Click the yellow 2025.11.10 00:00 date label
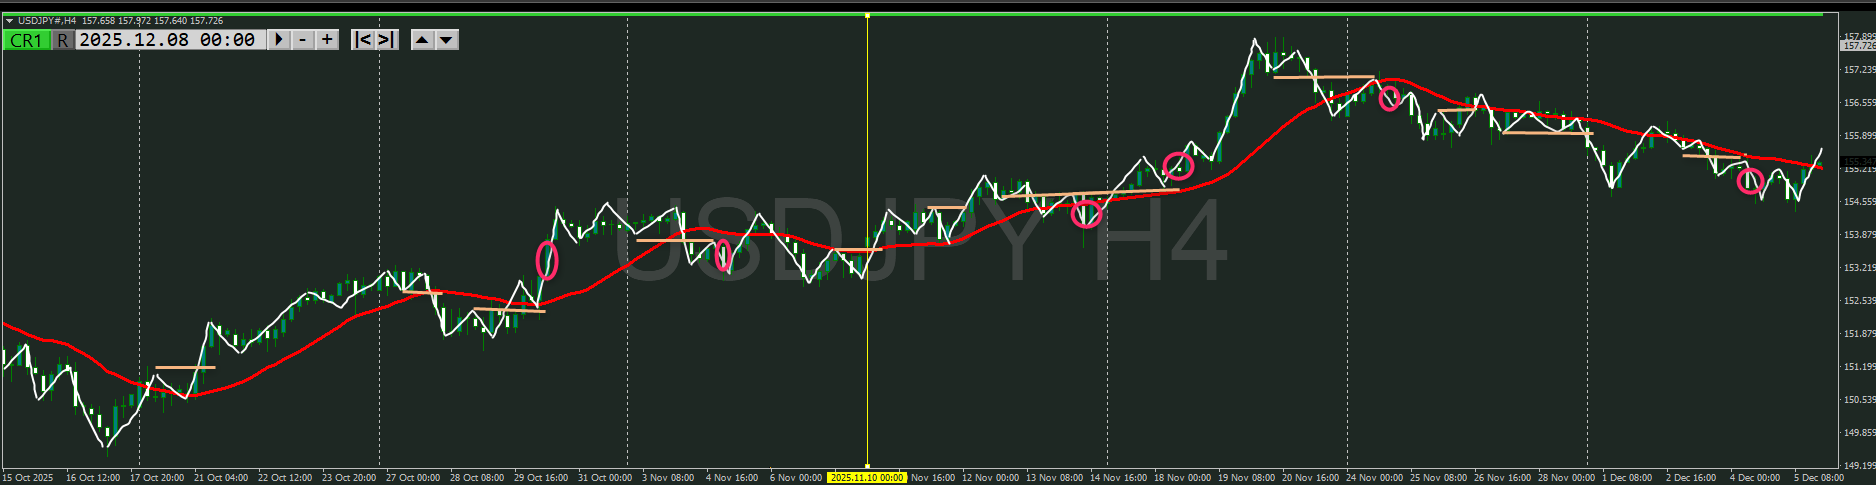Viewport: 1876px width, 485px height. (x=866, y=478)
